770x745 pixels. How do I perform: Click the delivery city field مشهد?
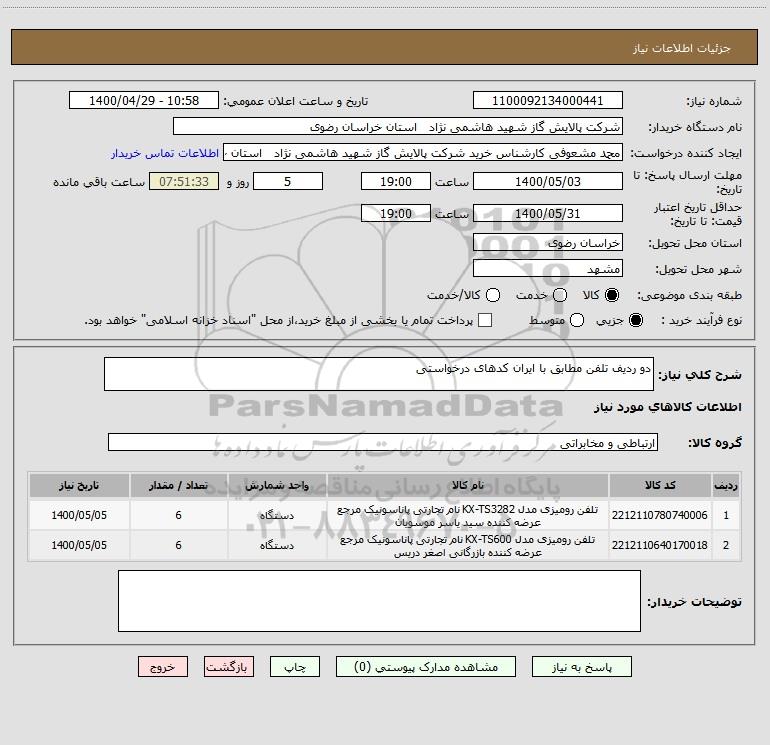click(x=548, y=269)
